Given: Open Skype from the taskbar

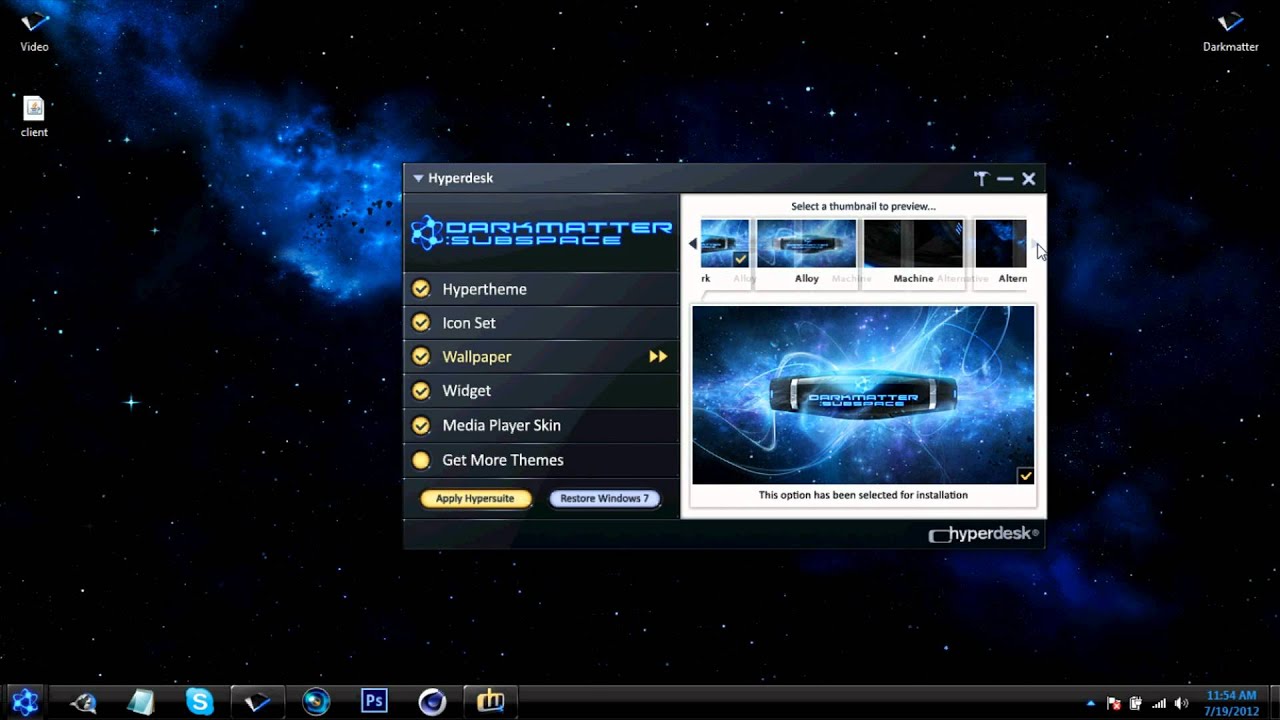Looking at the screenshot, I should point(199,702).
